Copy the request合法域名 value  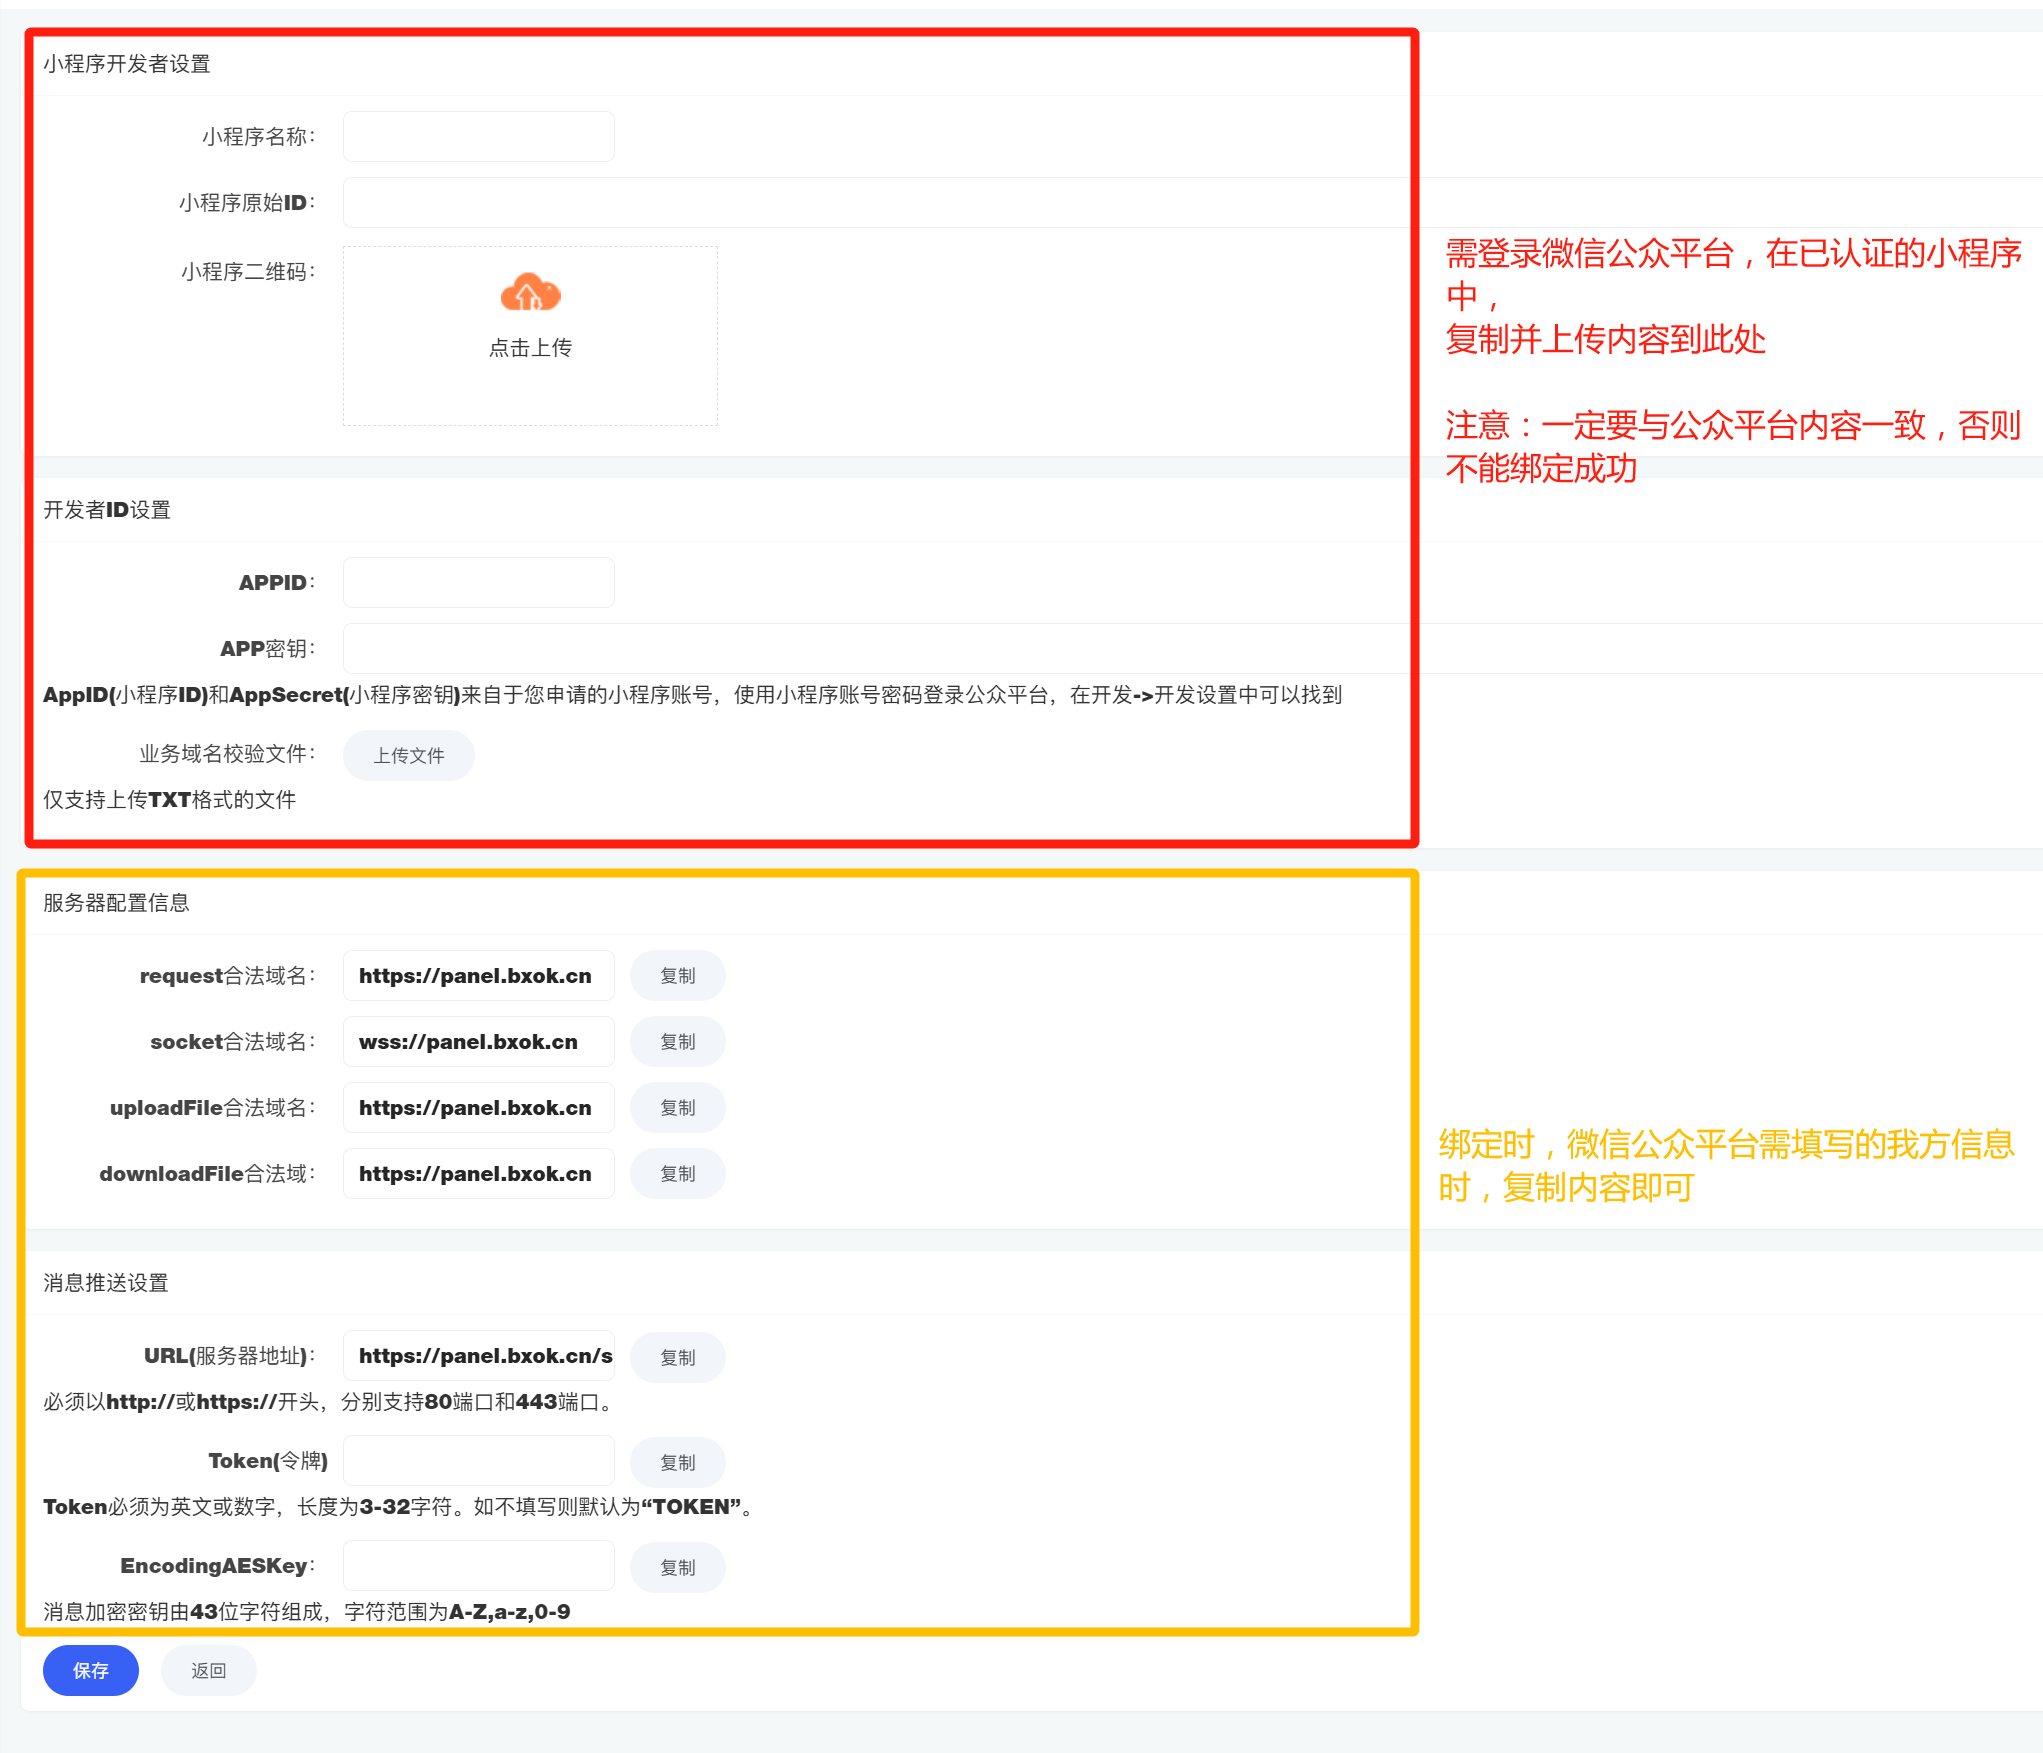pos(677,976)
